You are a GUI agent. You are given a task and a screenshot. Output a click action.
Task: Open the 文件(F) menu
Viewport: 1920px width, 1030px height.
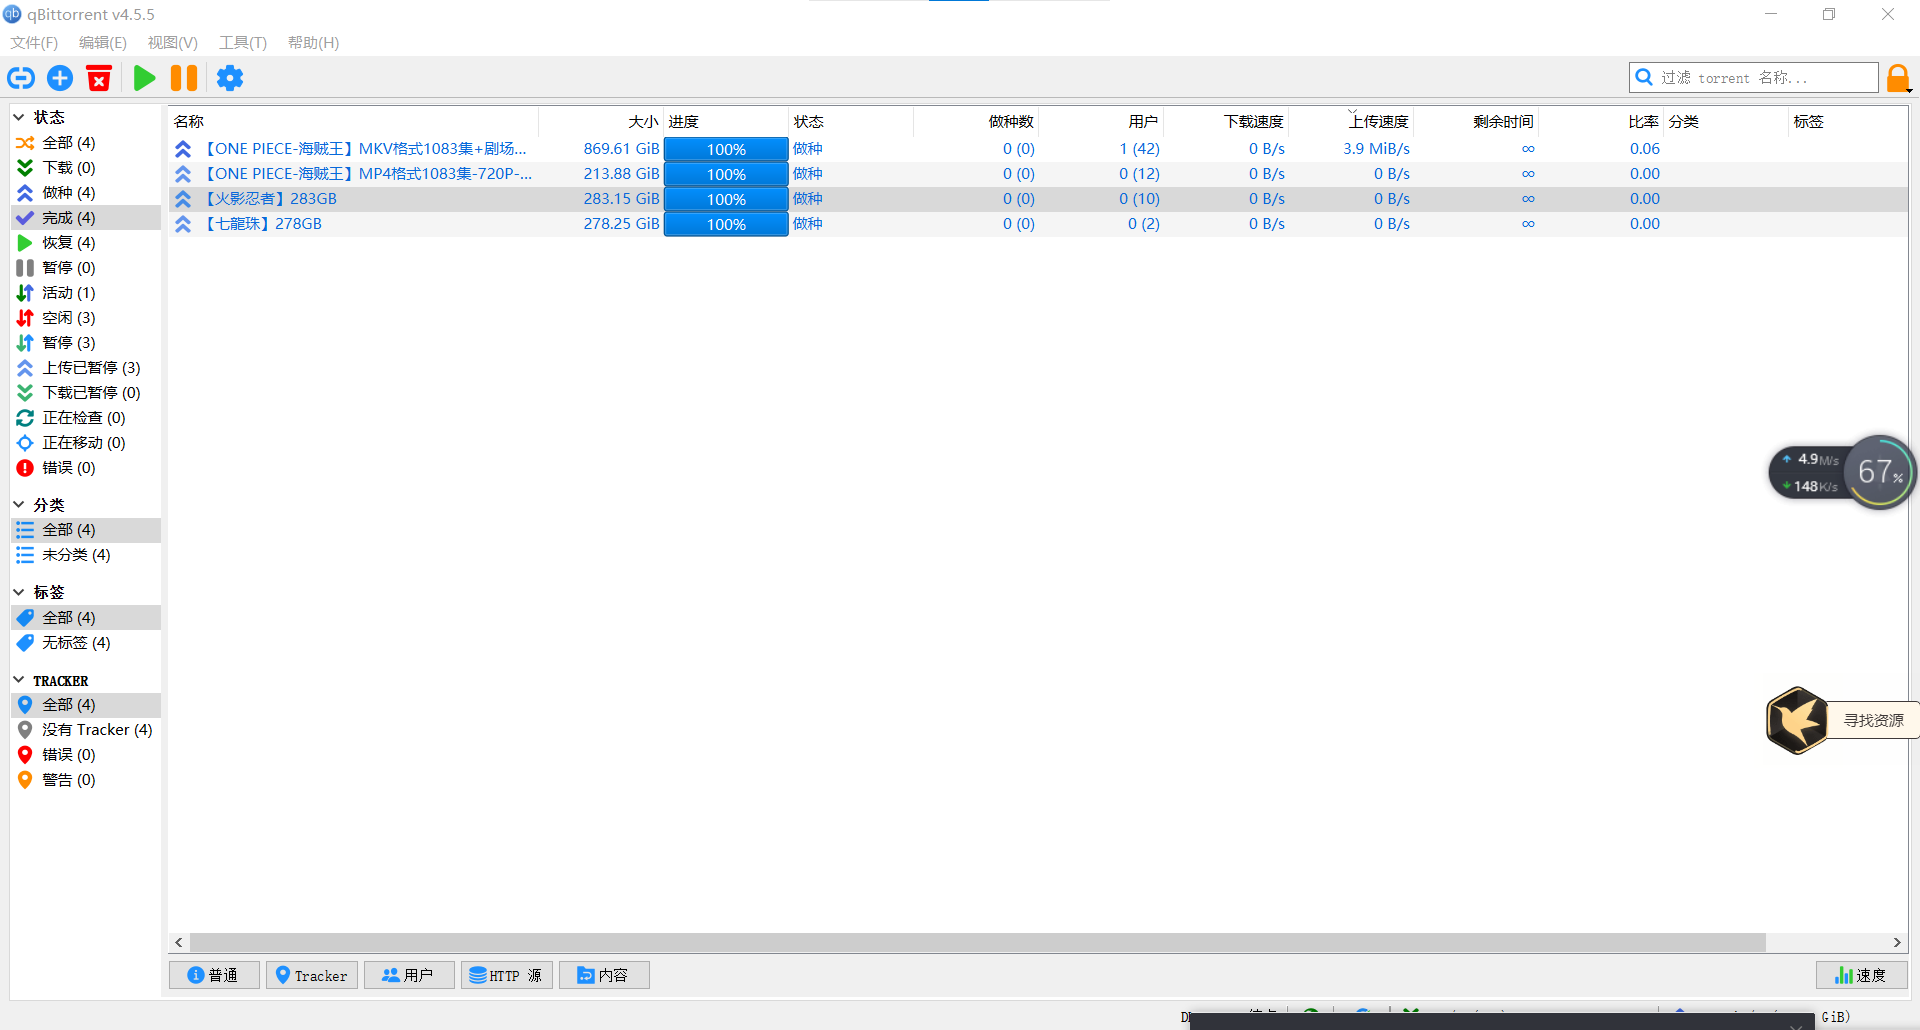[34, 42]
